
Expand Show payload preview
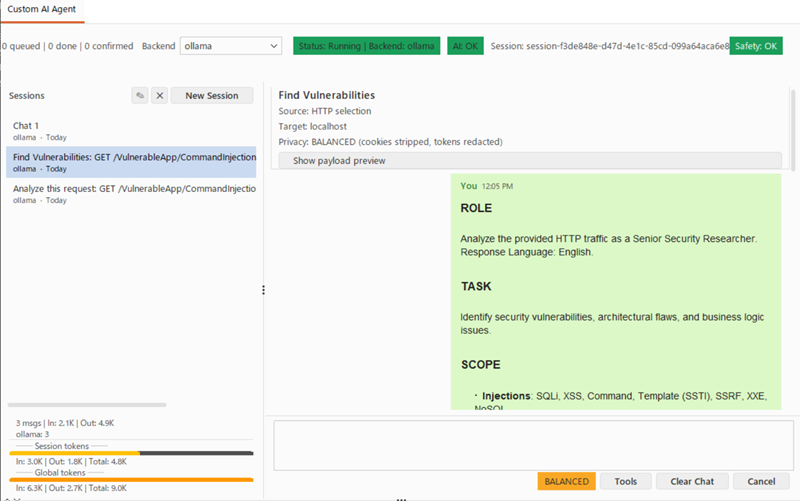coord(530,161)
